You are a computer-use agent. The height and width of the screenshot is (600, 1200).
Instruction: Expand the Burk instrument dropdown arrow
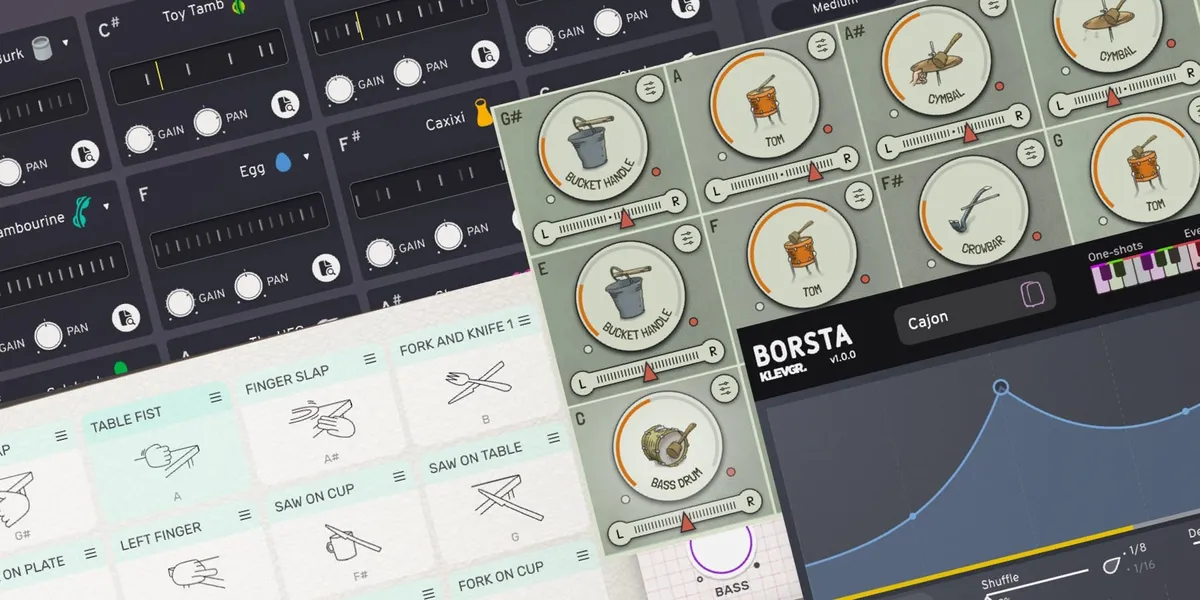(x=66, y=43)
